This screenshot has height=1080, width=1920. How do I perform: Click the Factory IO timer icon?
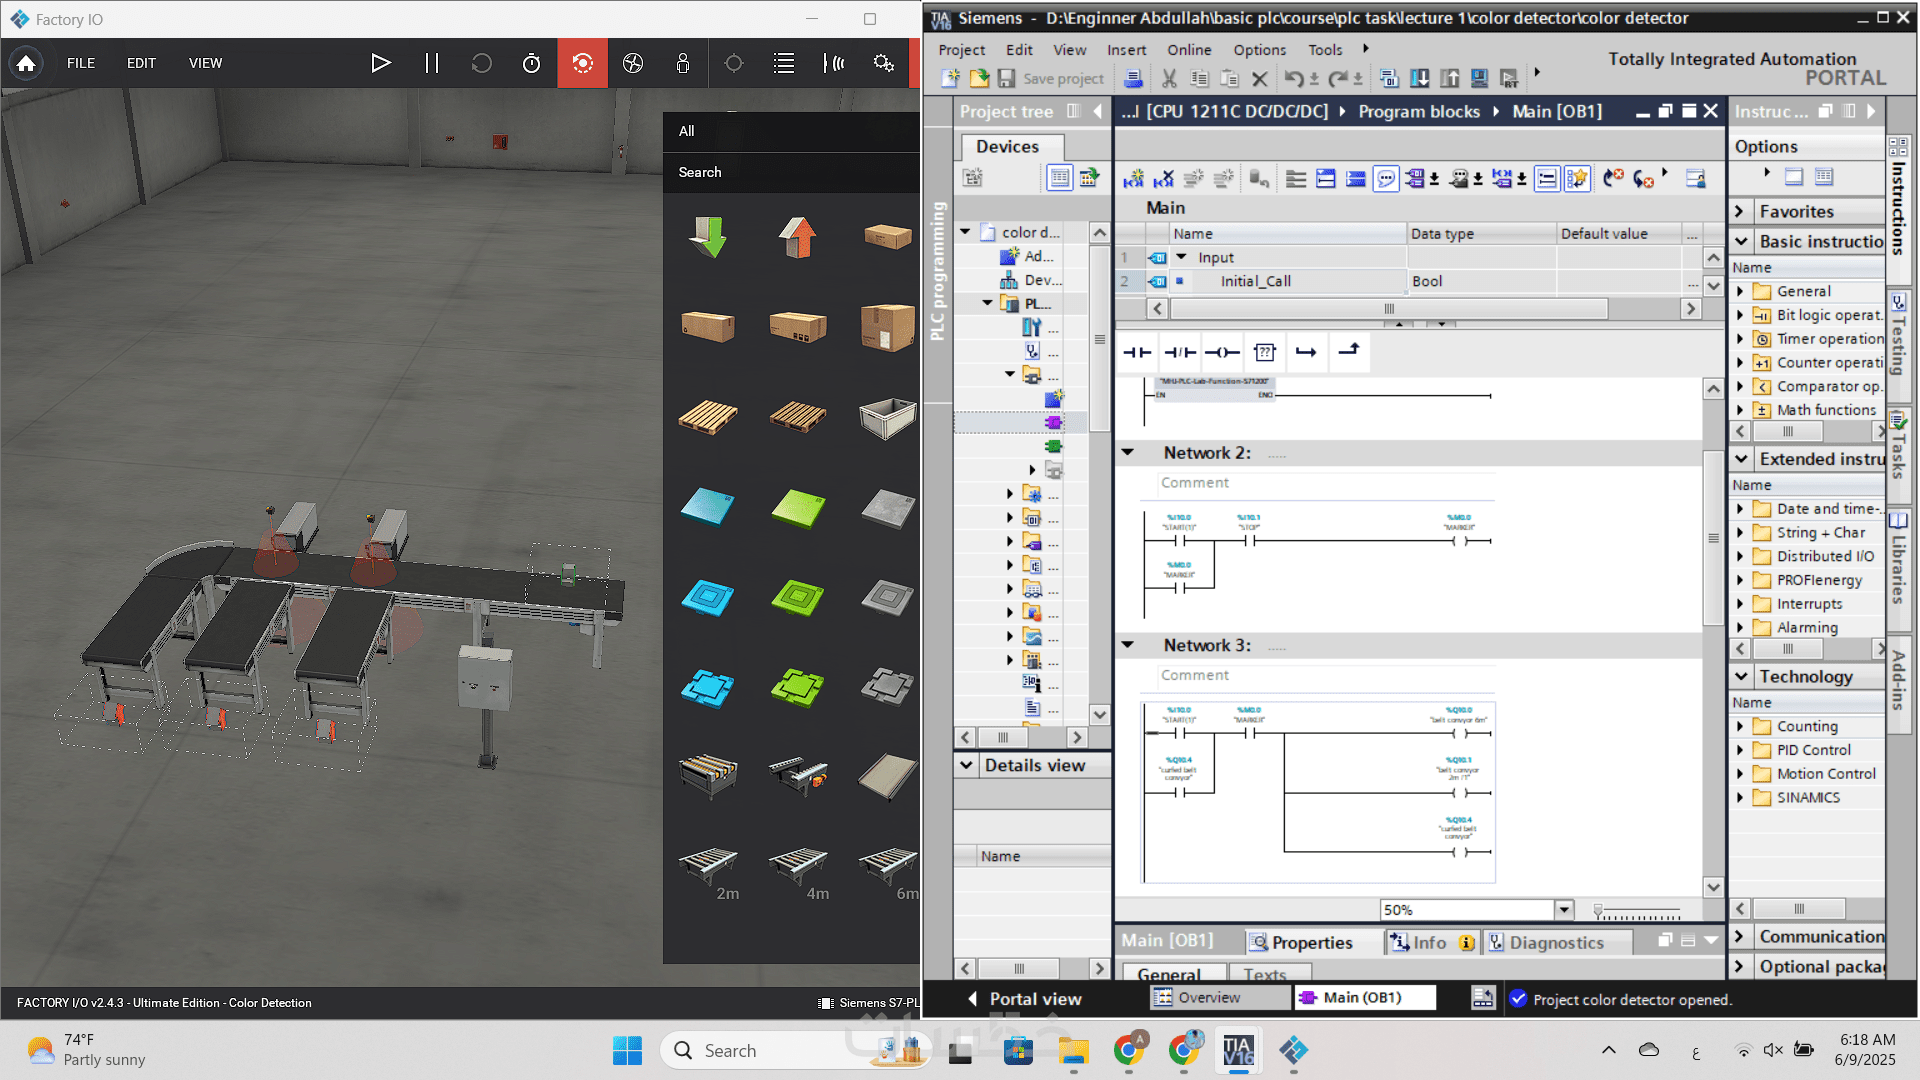(x=531, y=63)
